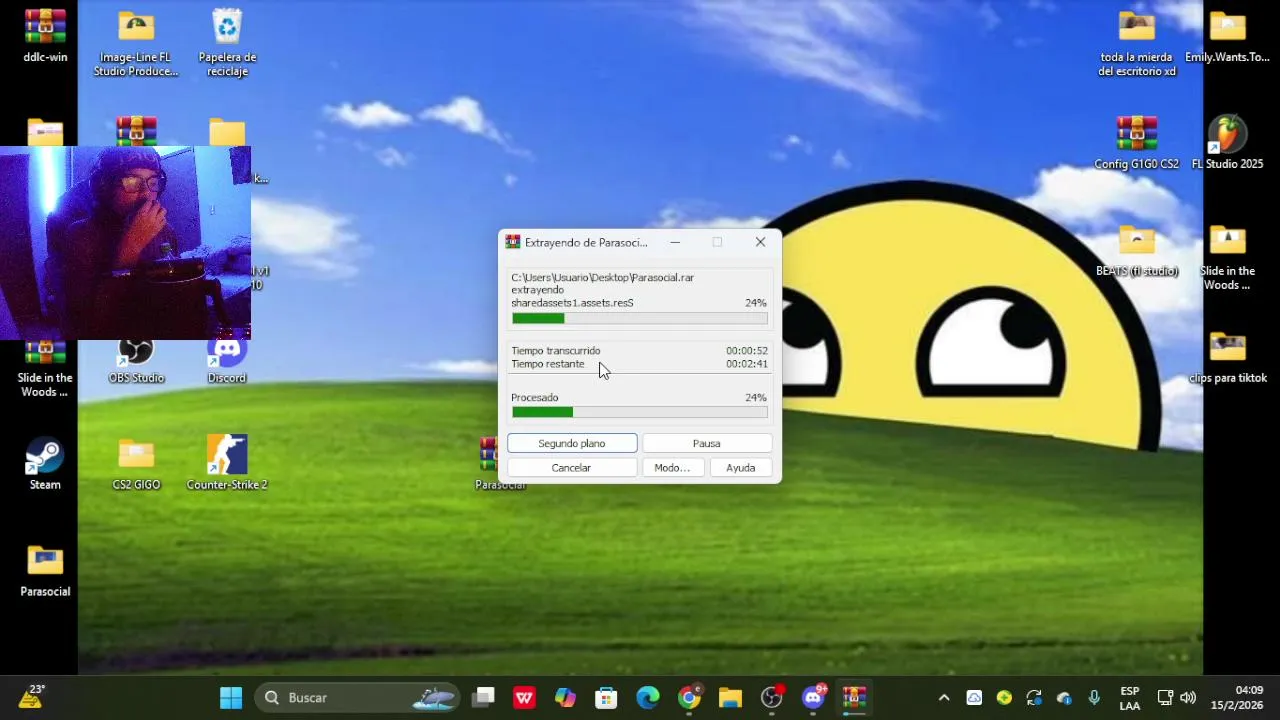Click the 00:02:41 remaining time value

click(x=747, y=364)
